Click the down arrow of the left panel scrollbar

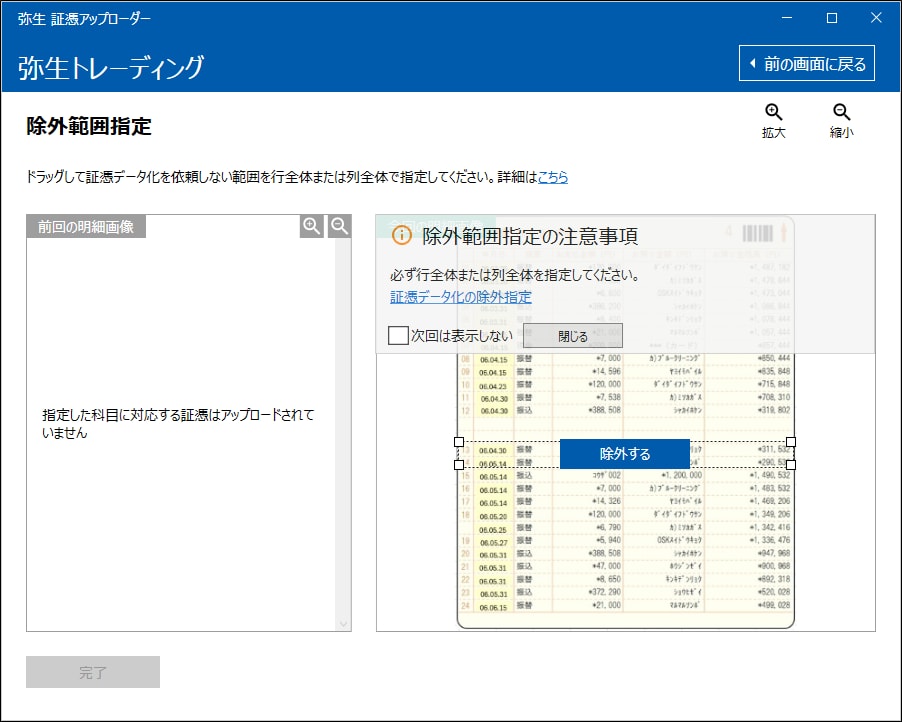point(343,624)
